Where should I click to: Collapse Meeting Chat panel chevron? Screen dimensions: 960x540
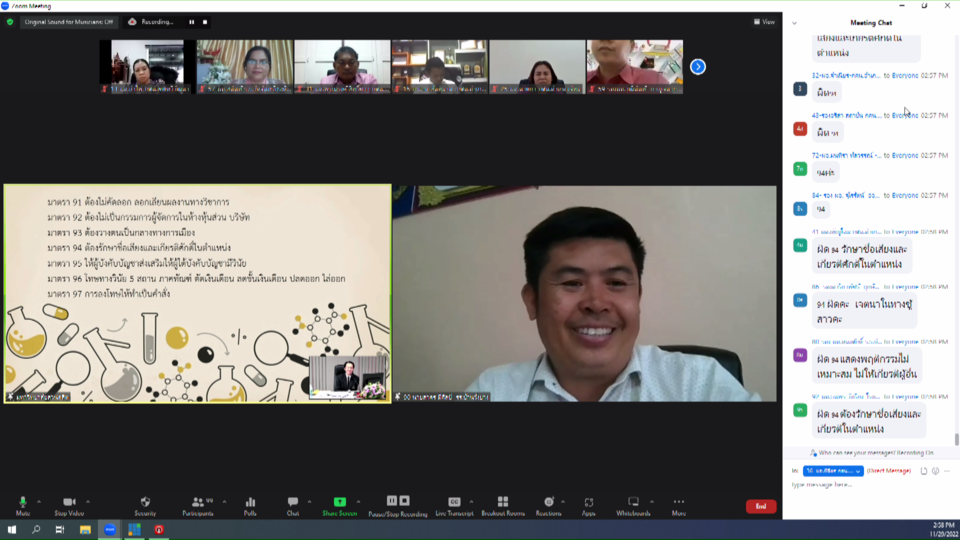[x=795, y=23]
